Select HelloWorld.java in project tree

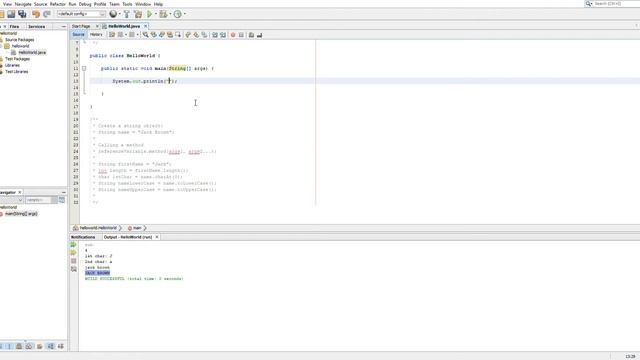pos(32,53)
